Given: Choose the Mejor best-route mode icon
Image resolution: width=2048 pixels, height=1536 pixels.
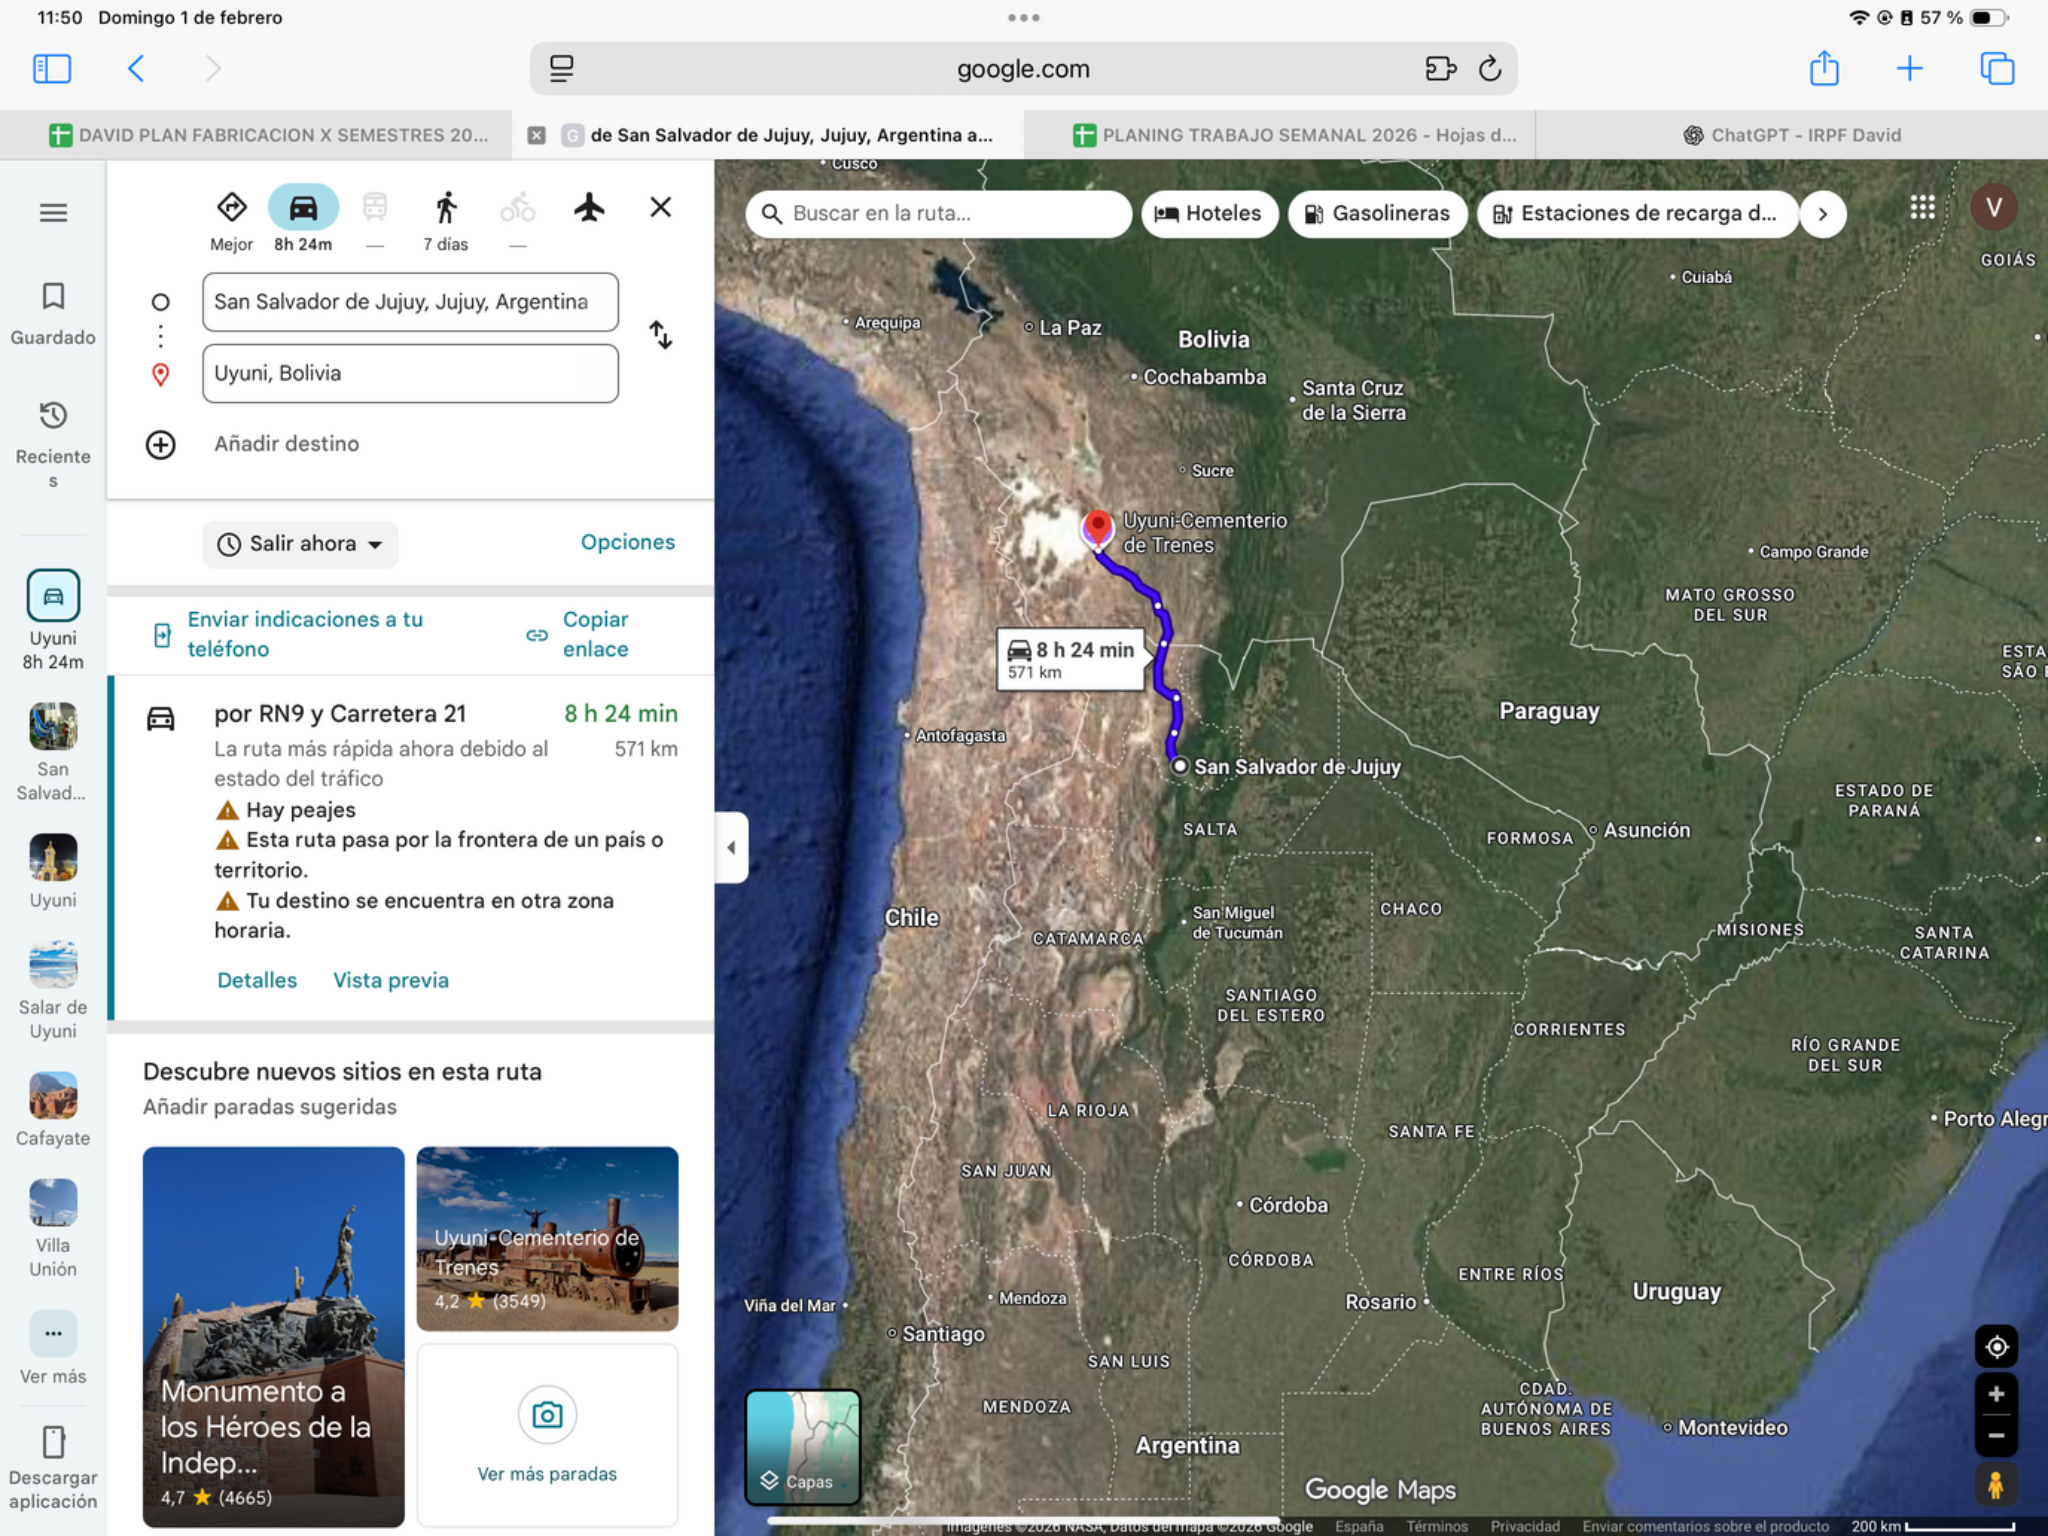Looking at the screenshot, I should pyautogui.click(x=232, y=208).
